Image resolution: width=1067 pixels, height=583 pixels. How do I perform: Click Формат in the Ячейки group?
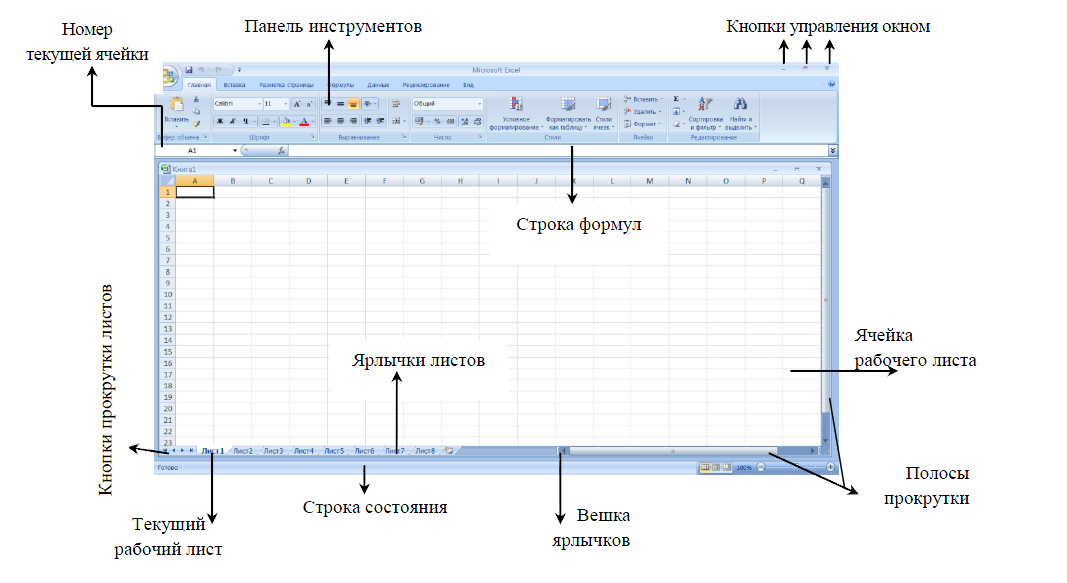(642, 124)
